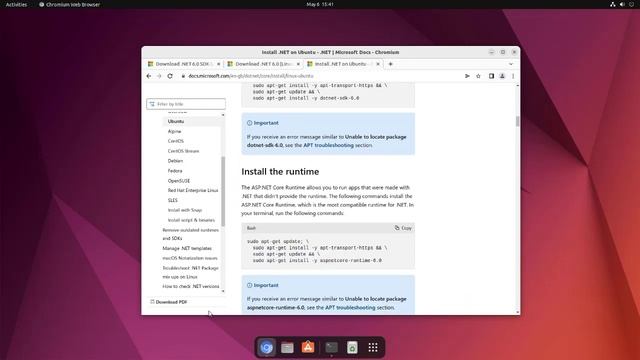This screenshot has width=640, height=360.
Task: Close the Install .NET on Ubuntu tab
Action: (378, 64)
